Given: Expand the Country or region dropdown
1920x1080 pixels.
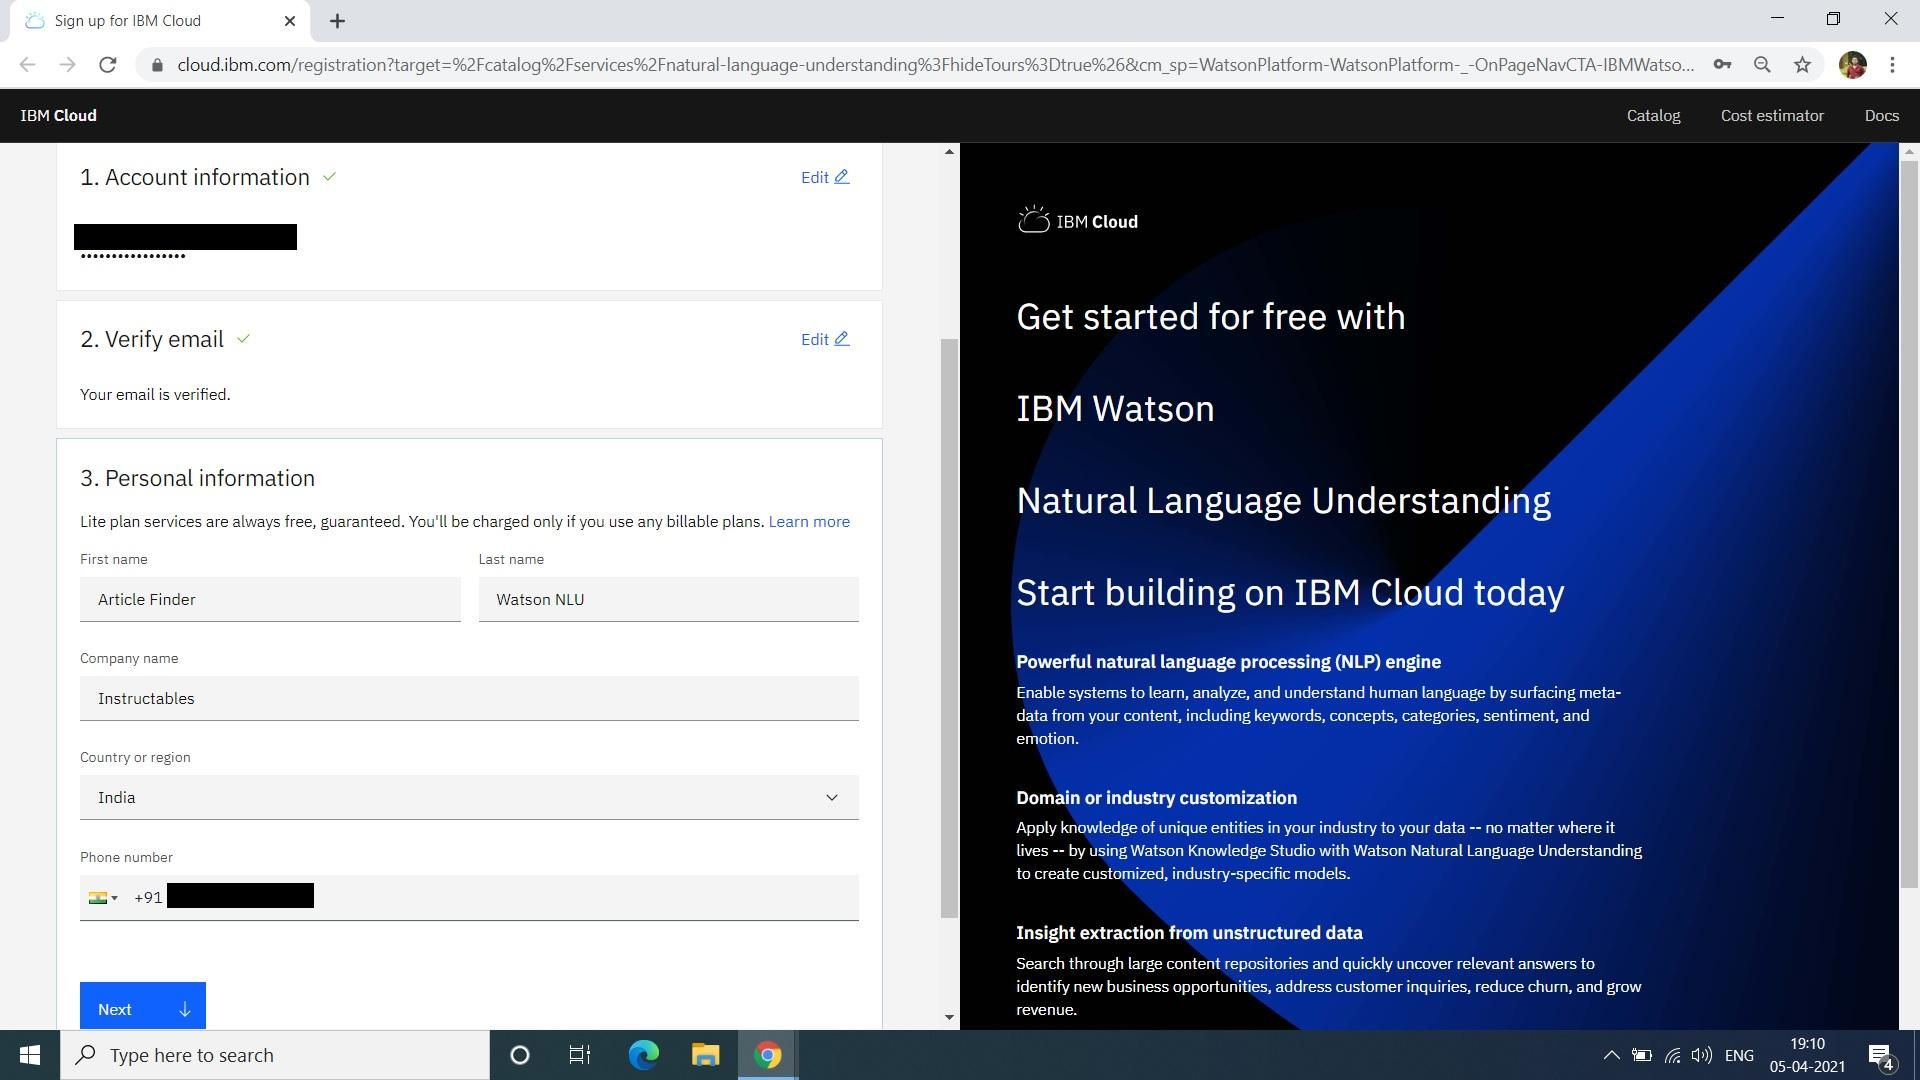Looking at the screenshot, I should point(469,797).
